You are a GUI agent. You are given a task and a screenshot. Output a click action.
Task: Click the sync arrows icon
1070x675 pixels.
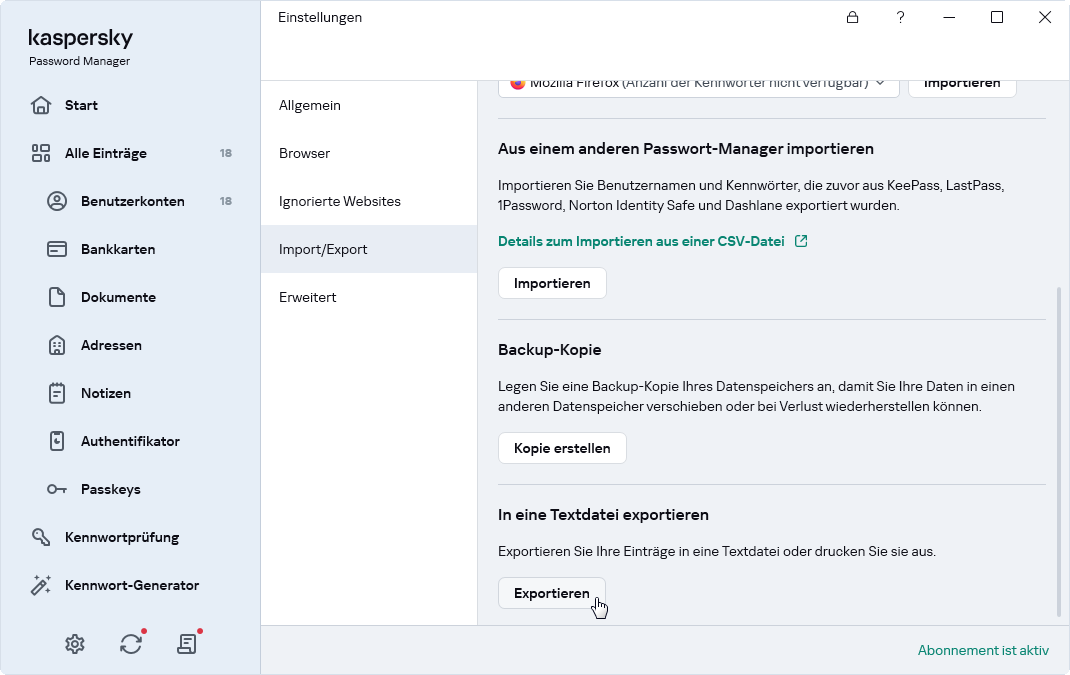pos(131,644)
